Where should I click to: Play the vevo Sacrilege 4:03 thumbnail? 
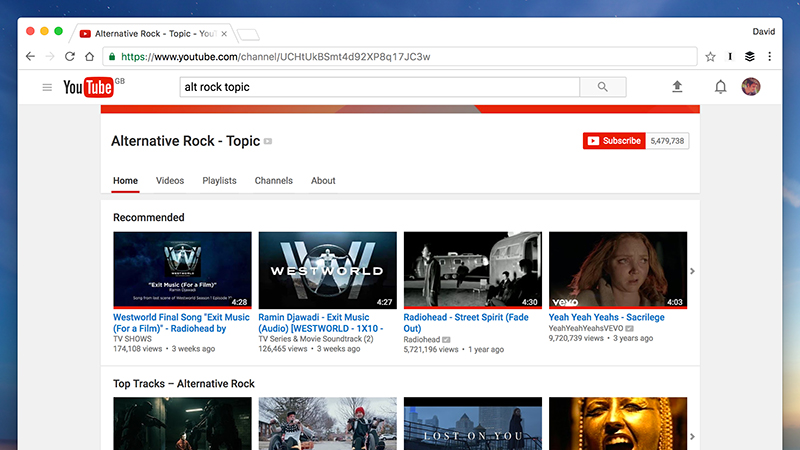[x=618, y=270]
